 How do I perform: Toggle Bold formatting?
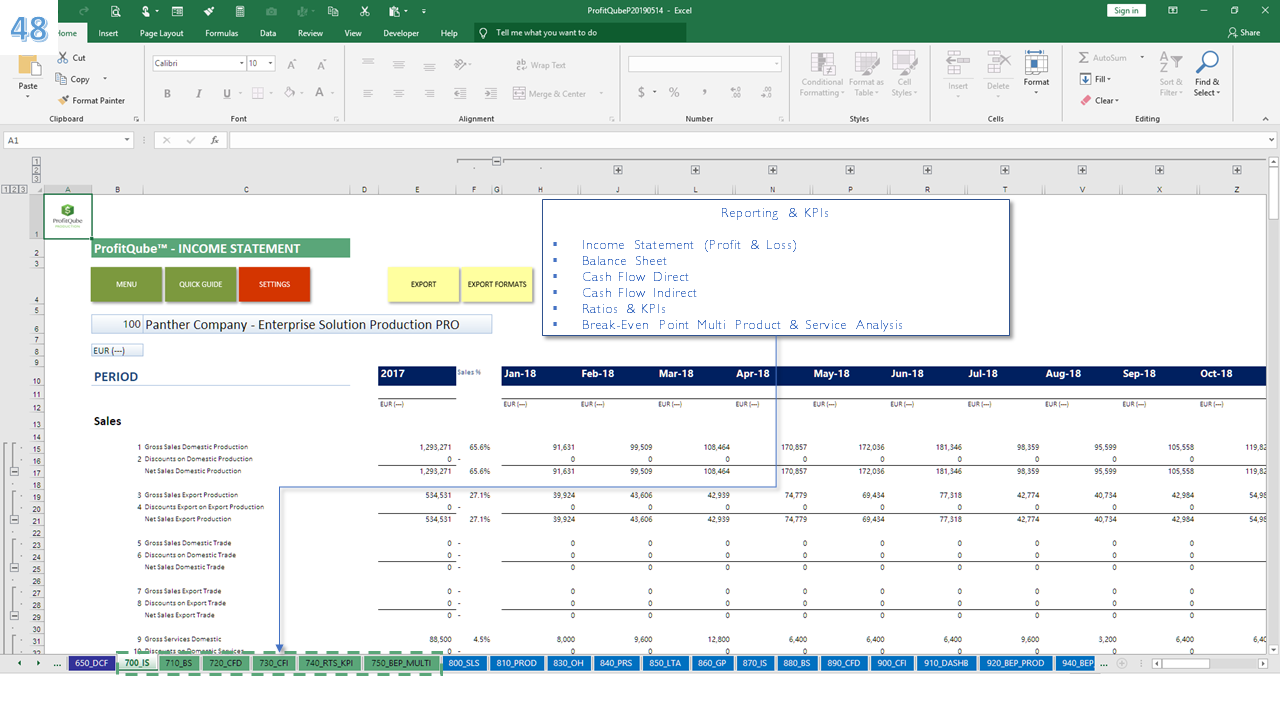(167, 93)
